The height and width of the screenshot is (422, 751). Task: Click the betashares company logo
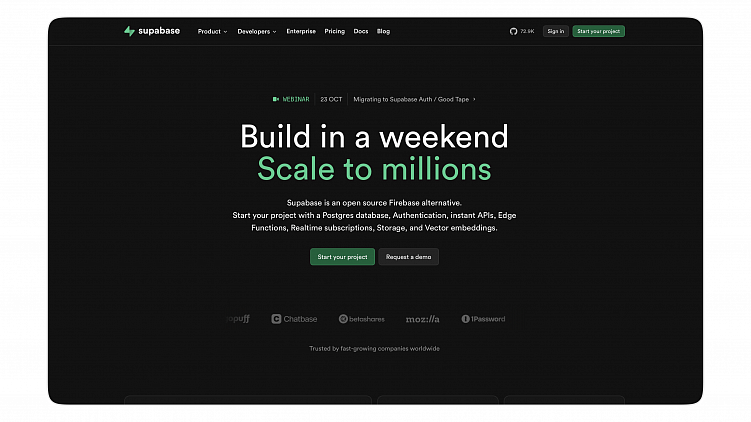pyautogui.click(x=362, y=319)
